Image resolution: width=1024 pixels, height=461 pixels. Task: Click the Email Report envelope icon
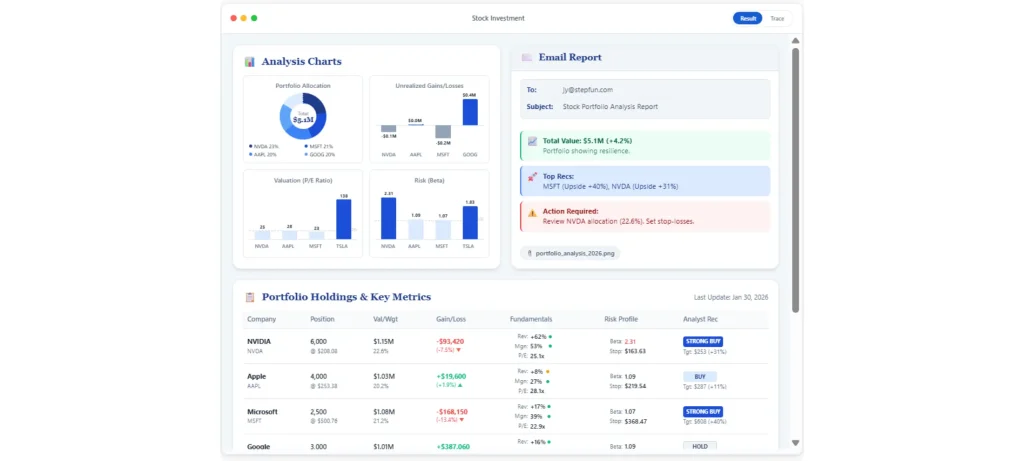(x=527, y=58)
